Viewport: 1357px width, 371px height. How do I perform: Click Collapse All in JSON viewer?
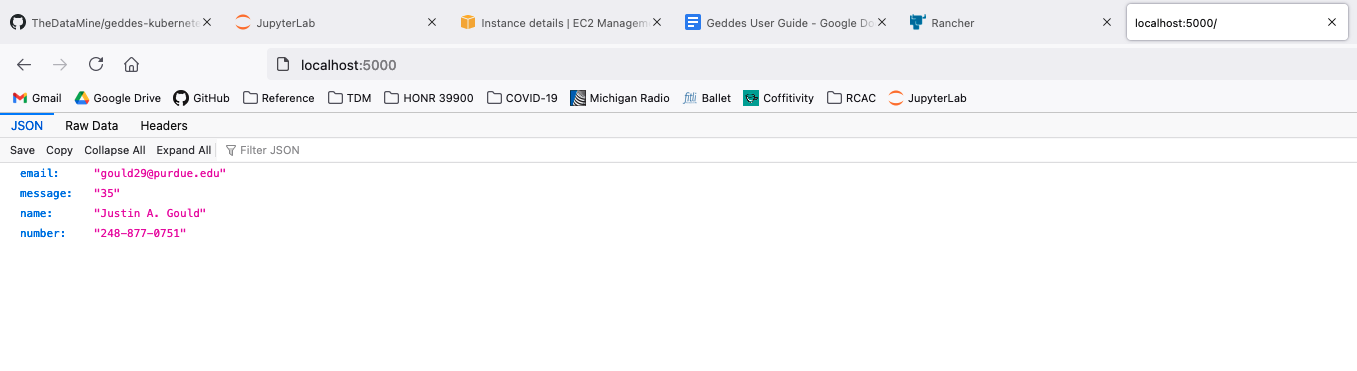click(x=114, y=150)
